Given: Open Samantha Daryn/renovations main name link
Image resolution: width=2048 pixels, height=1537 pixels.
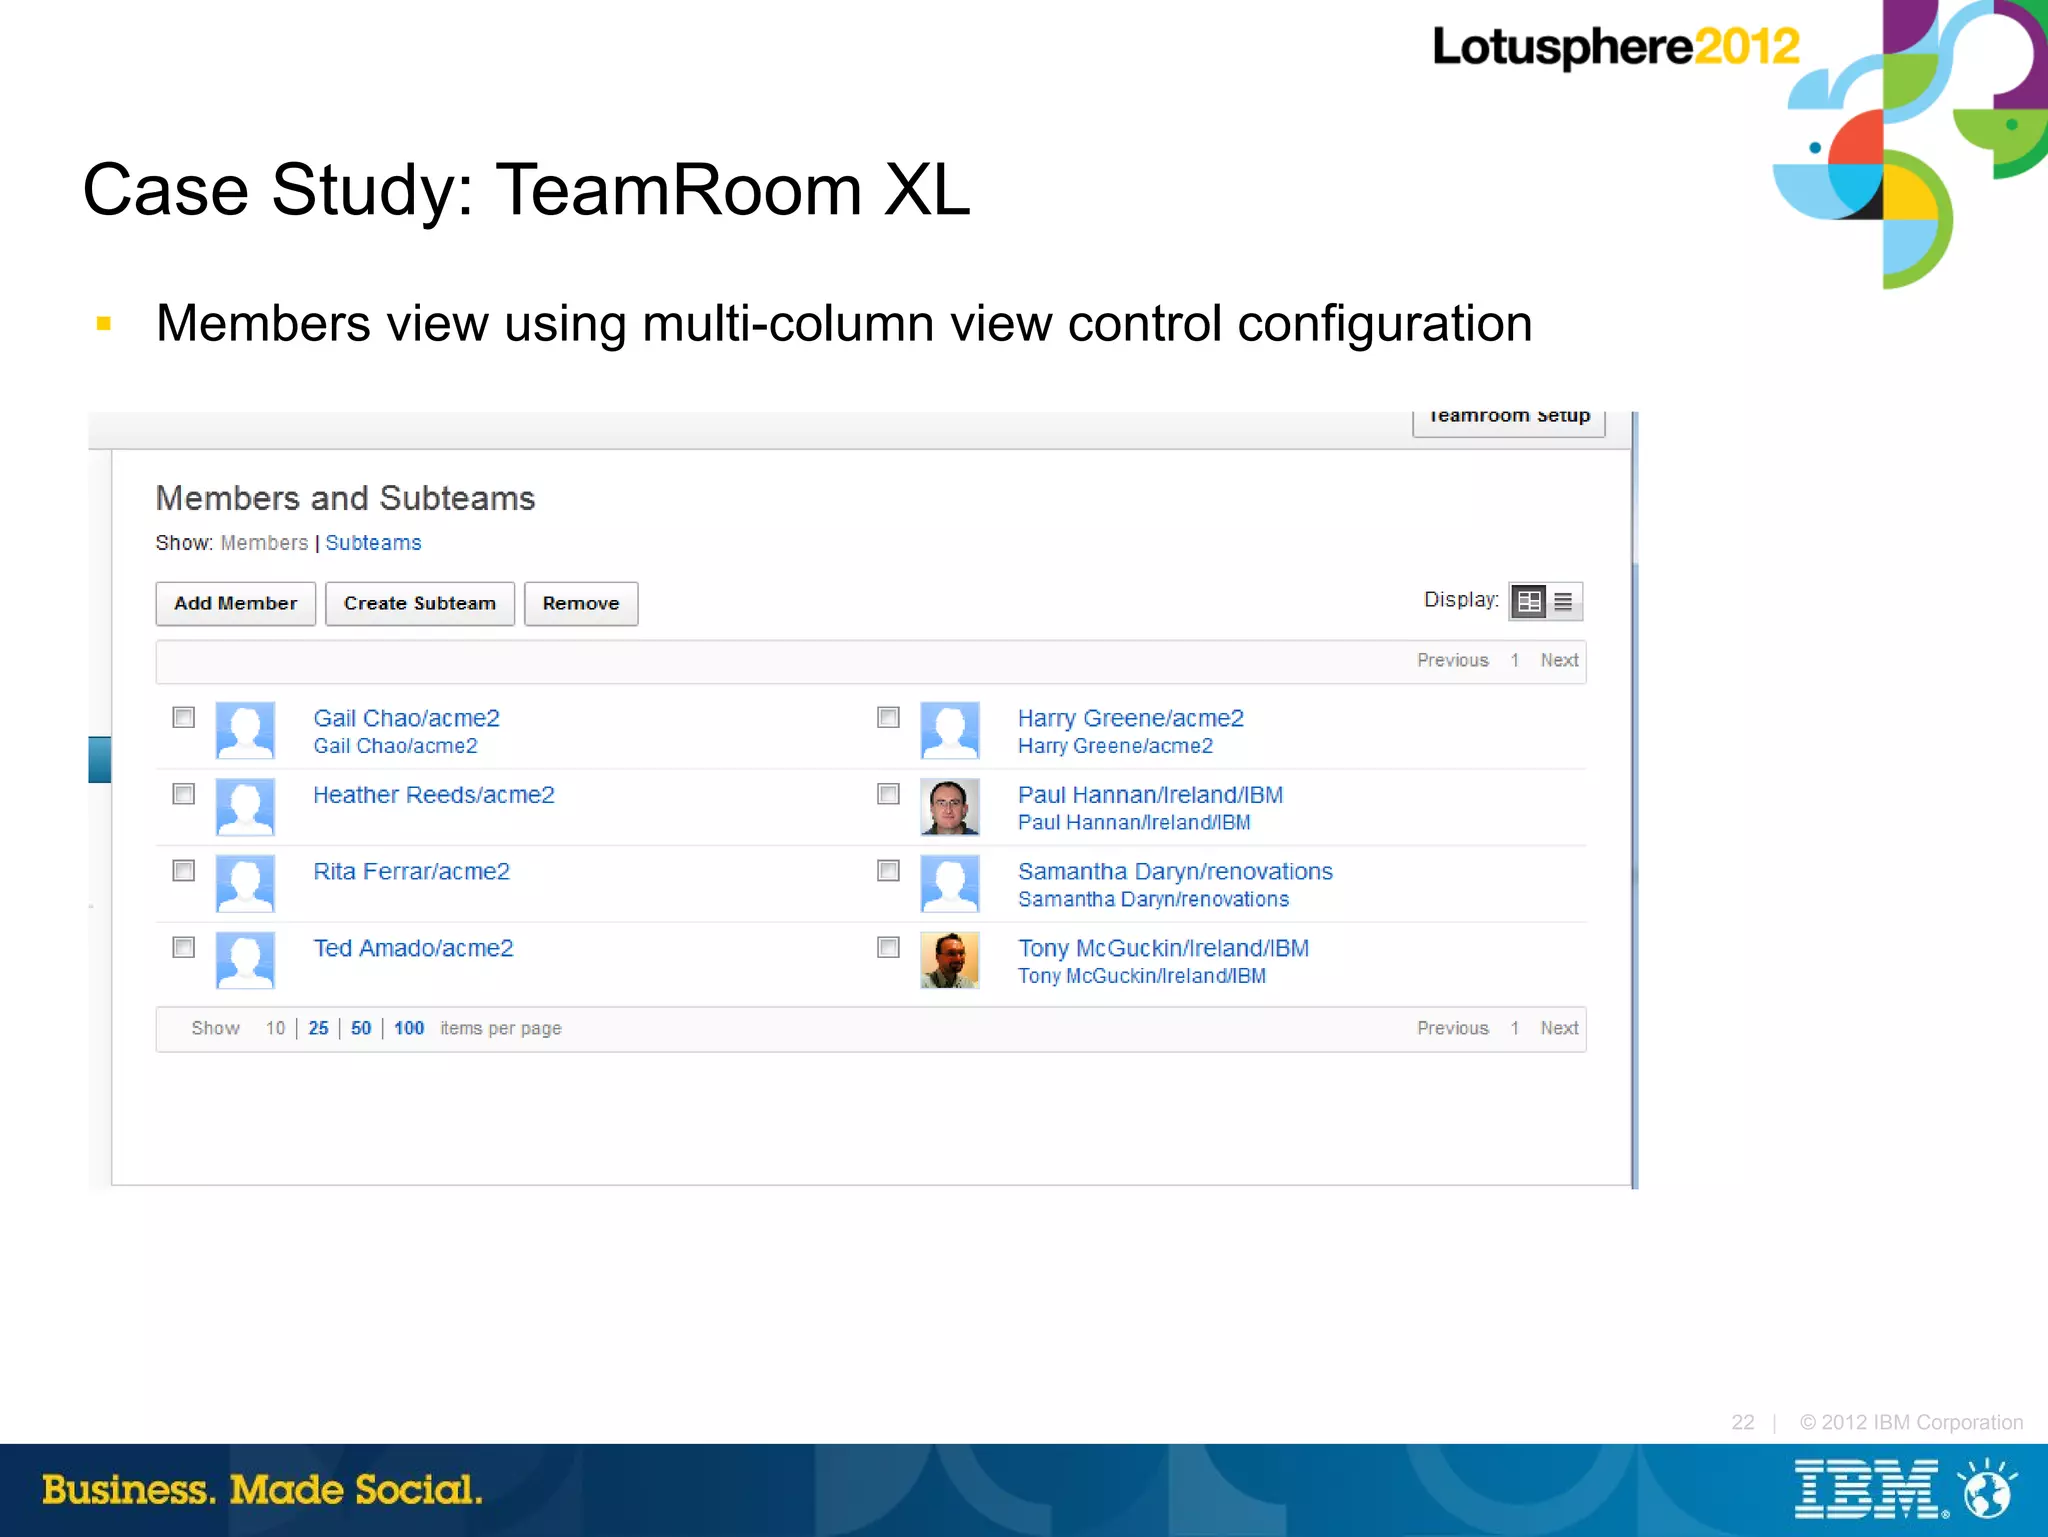Looking at the screenshot, I should pos(1175,872).
